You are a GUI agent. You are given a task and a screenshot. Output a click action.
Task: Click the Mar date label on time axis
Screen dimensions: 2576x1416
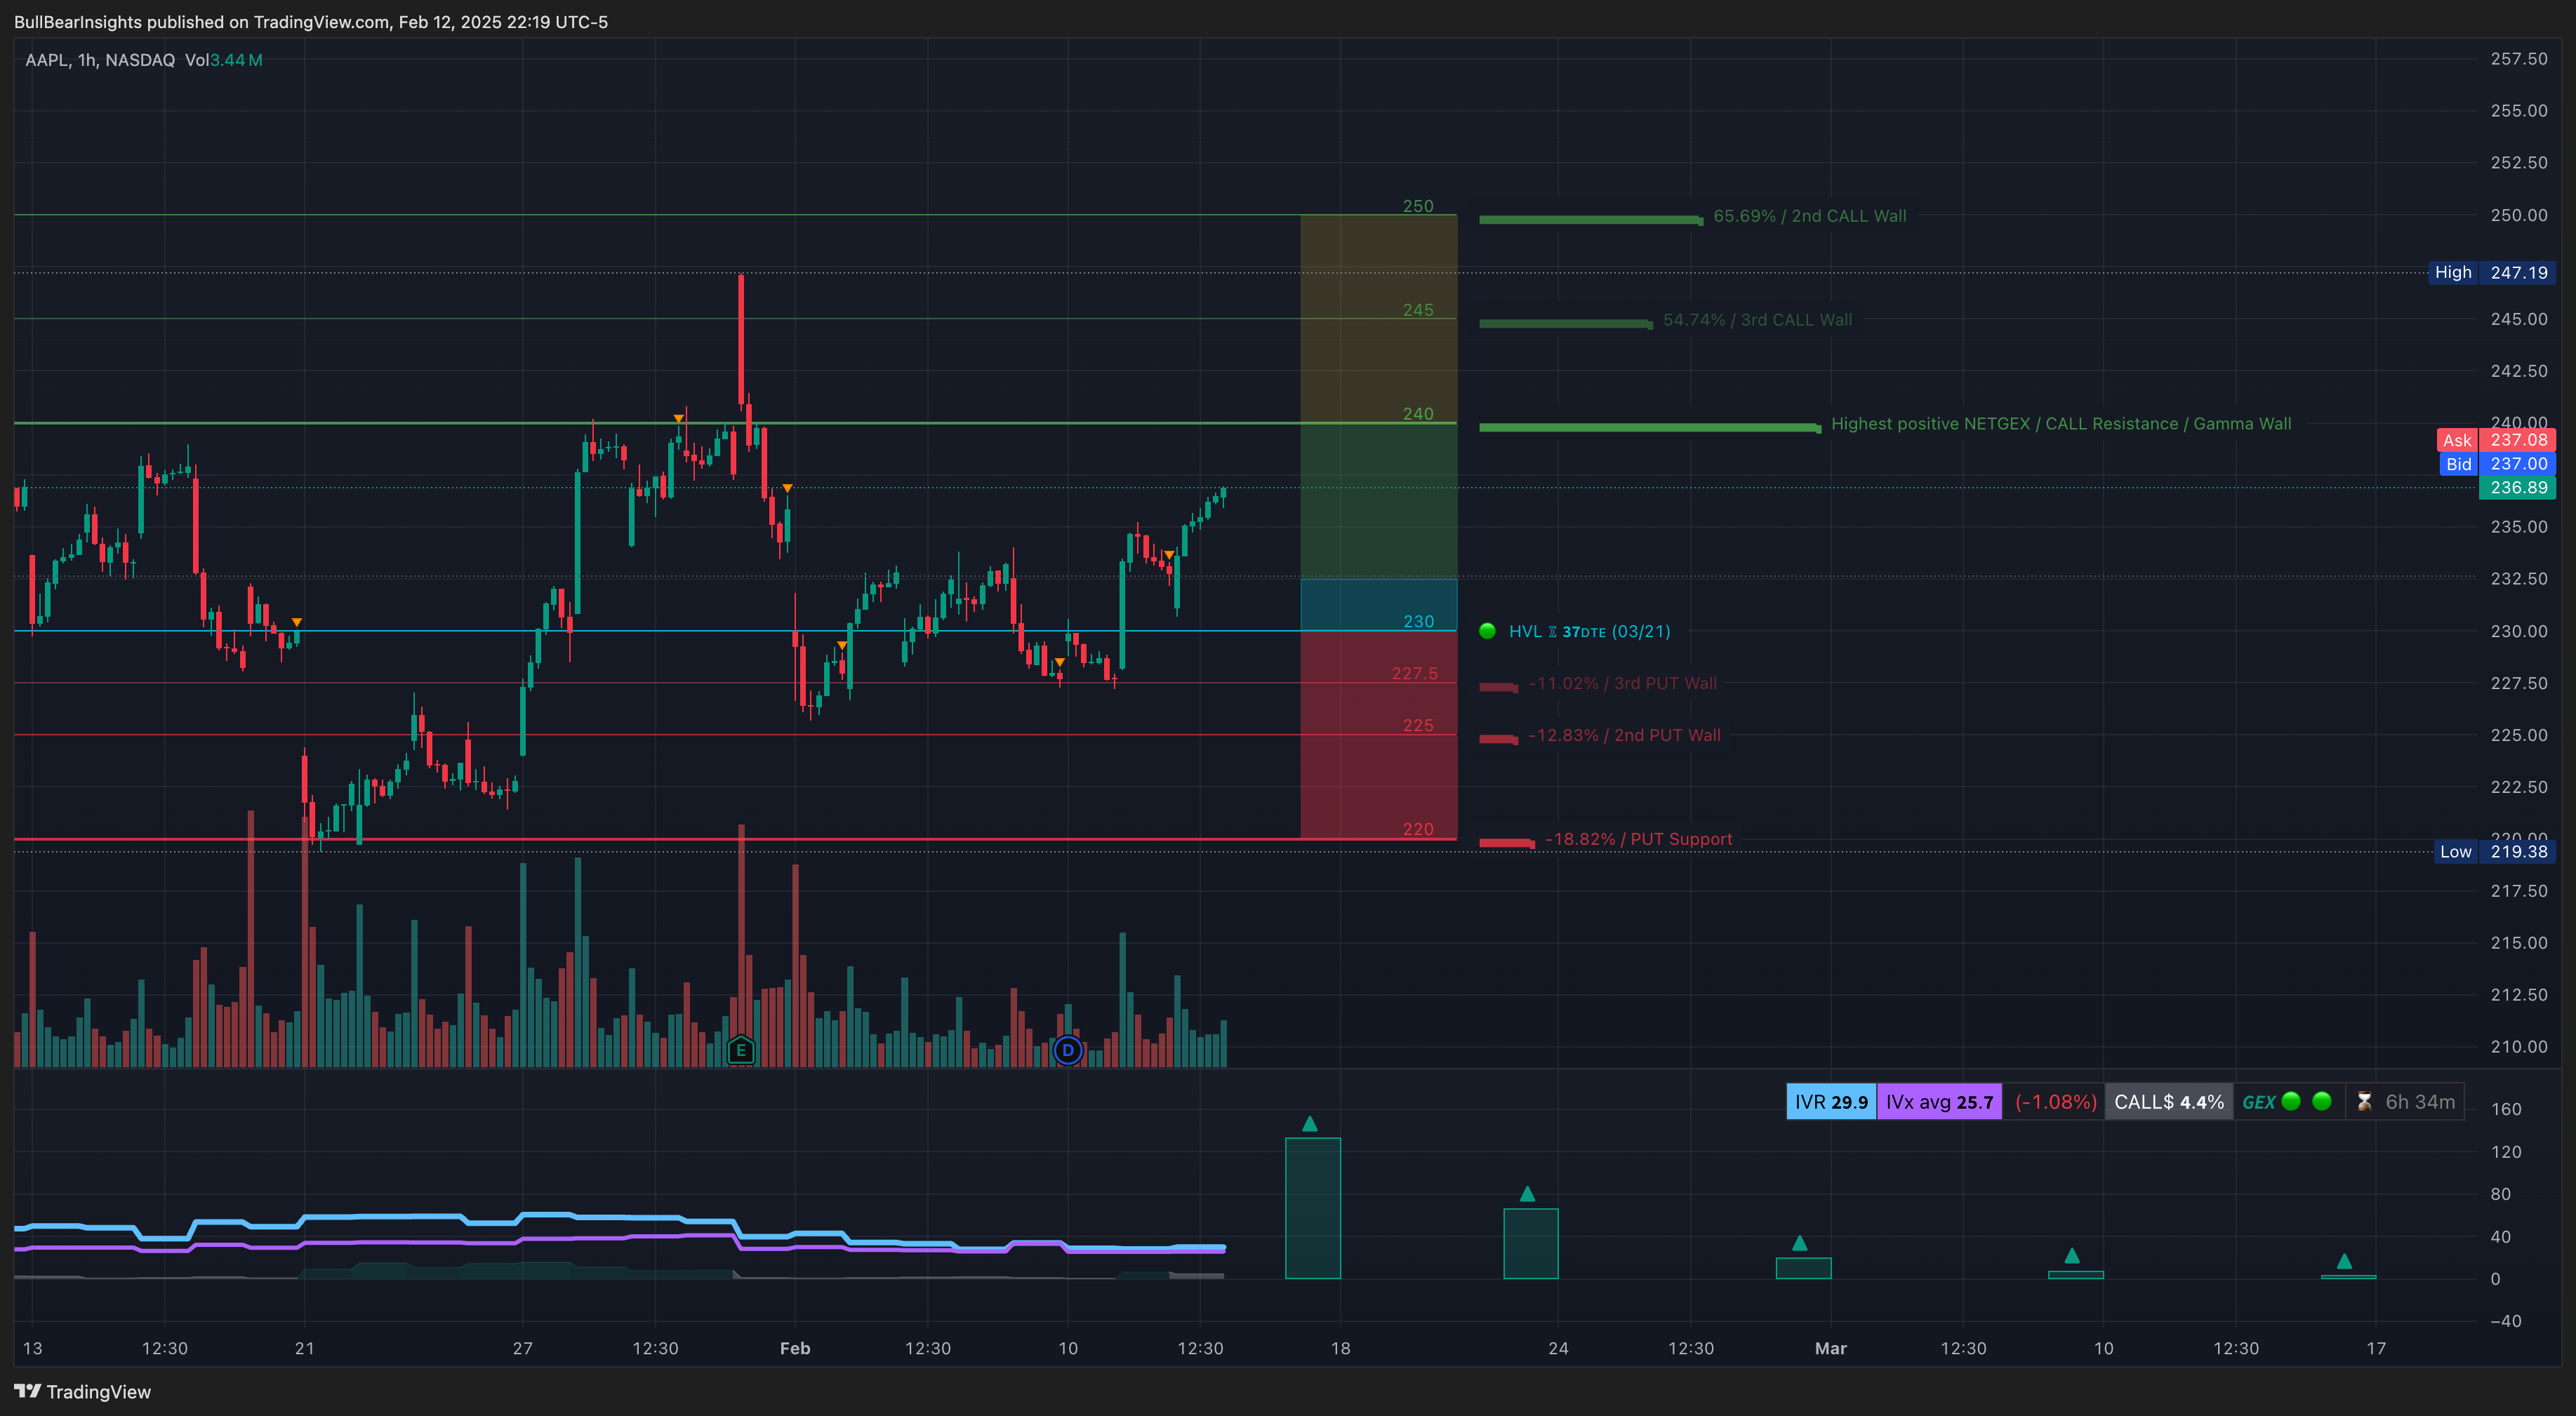click(1831, 1348)
